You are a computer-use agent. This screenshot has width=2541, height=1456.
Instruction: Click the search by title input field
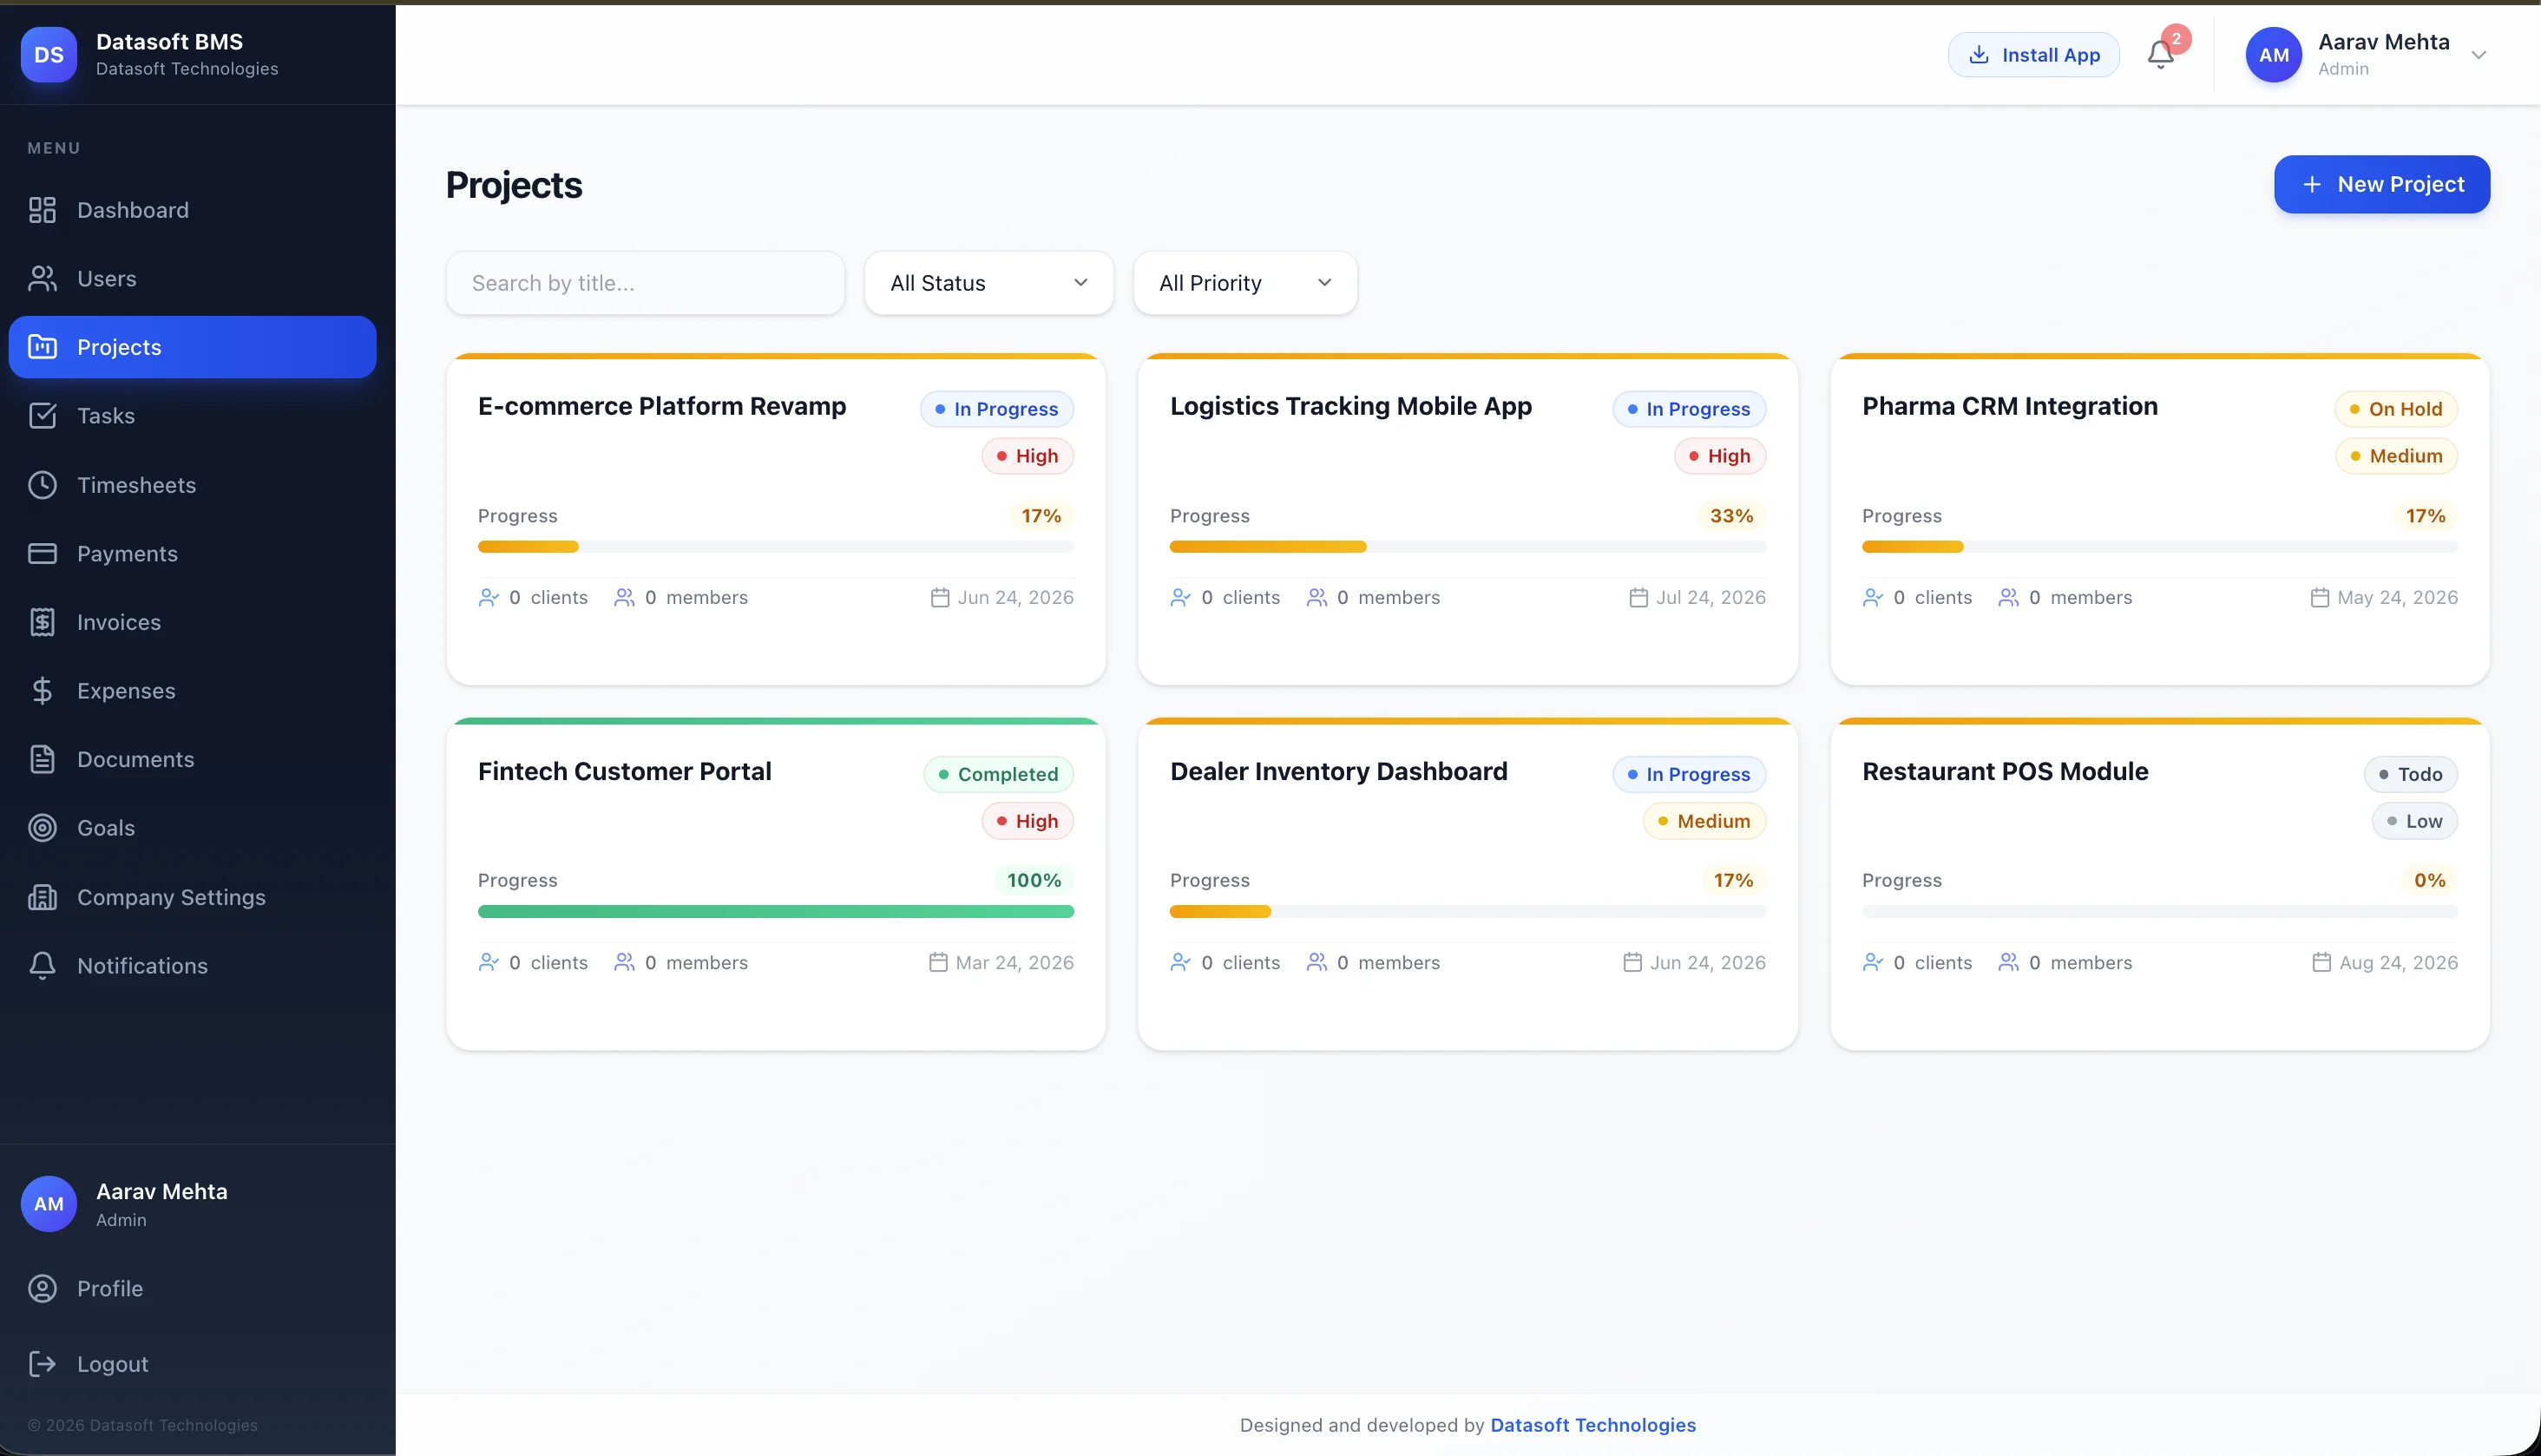tap(645, 283)
